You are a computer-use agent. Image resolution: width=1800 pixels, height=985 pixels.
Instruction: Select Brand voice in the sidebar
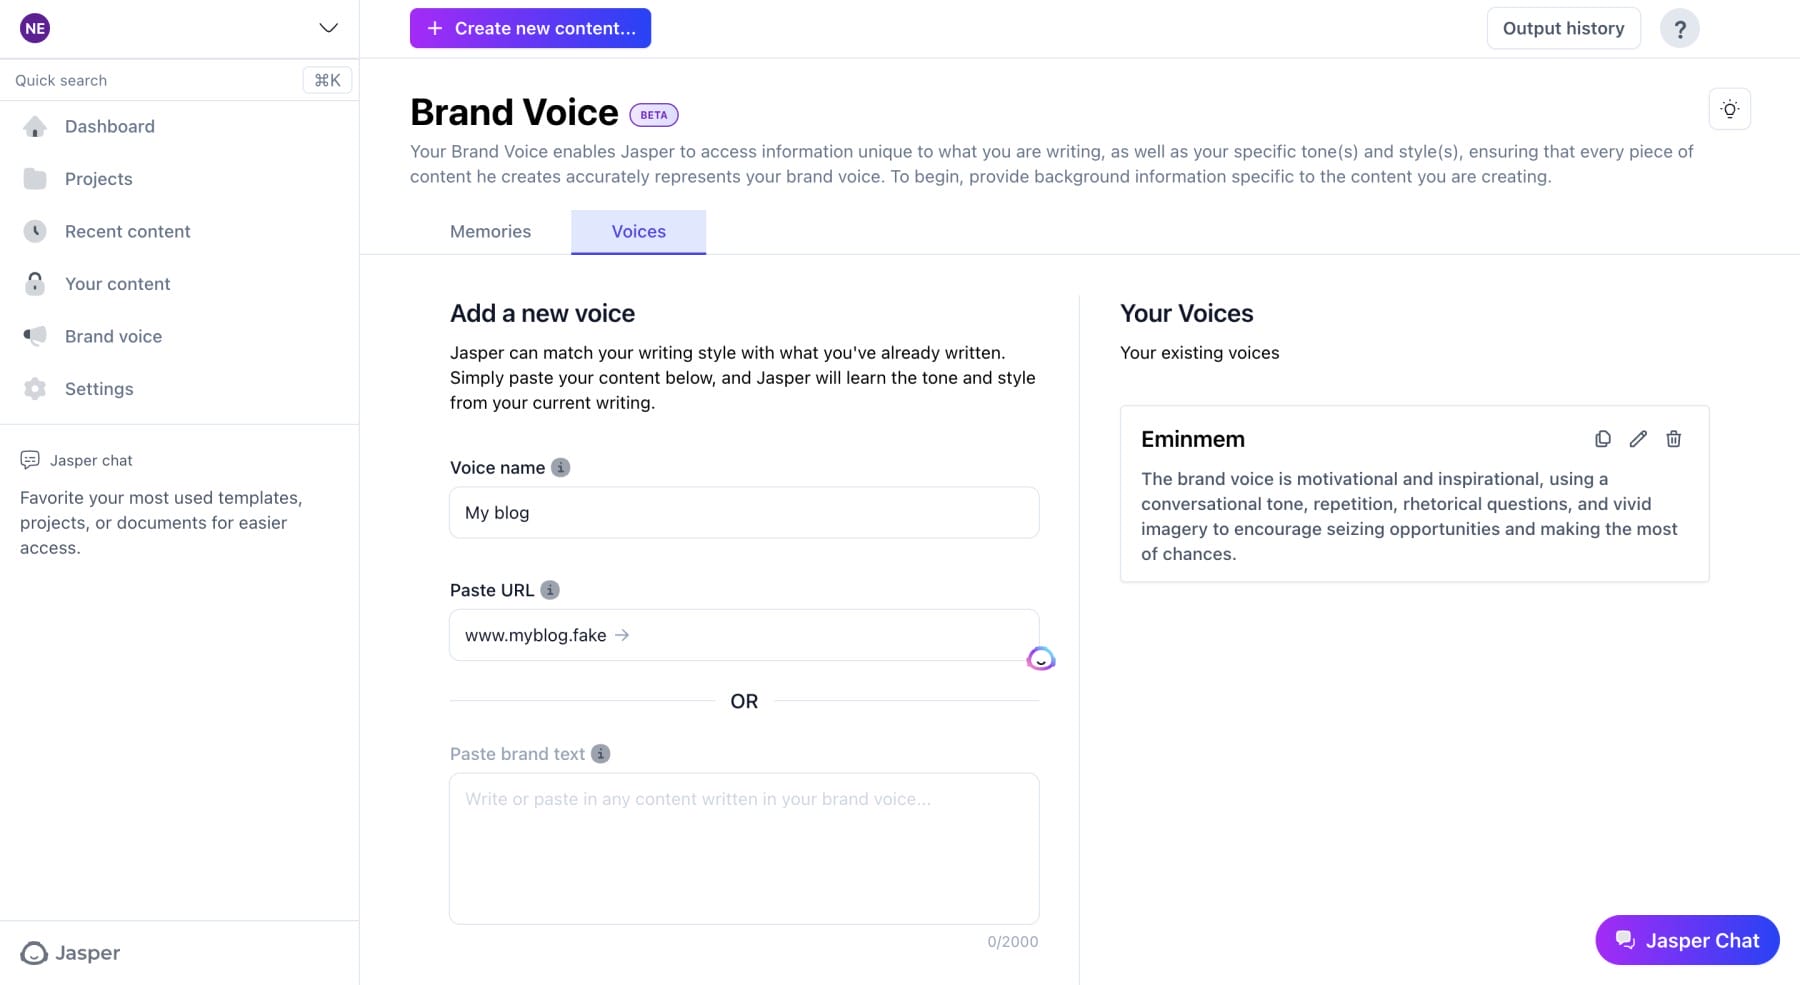(x=113, y=336)
